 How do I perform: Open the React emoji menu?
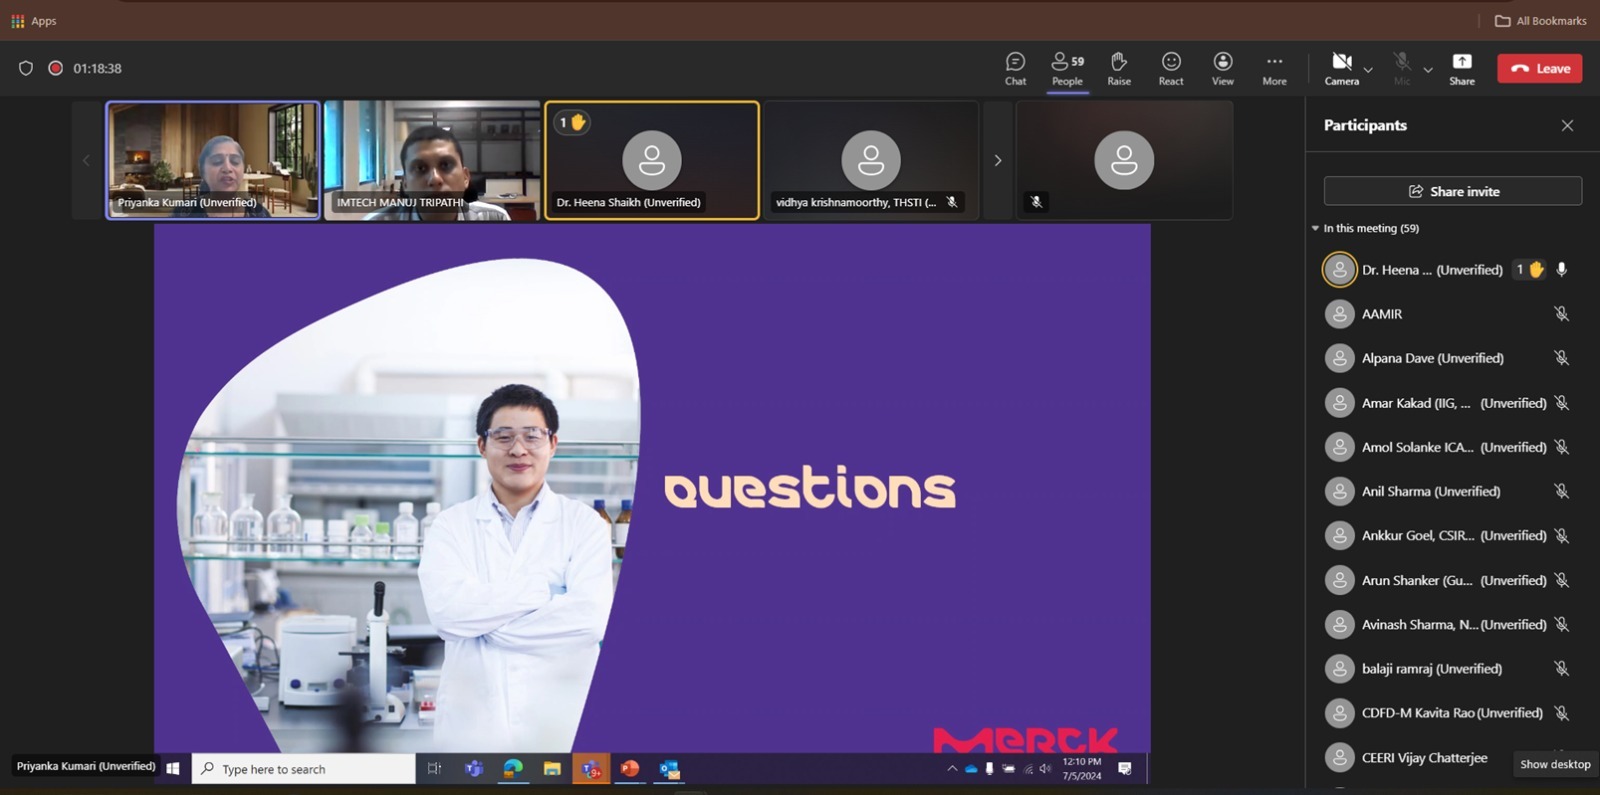pos(1171,68)
